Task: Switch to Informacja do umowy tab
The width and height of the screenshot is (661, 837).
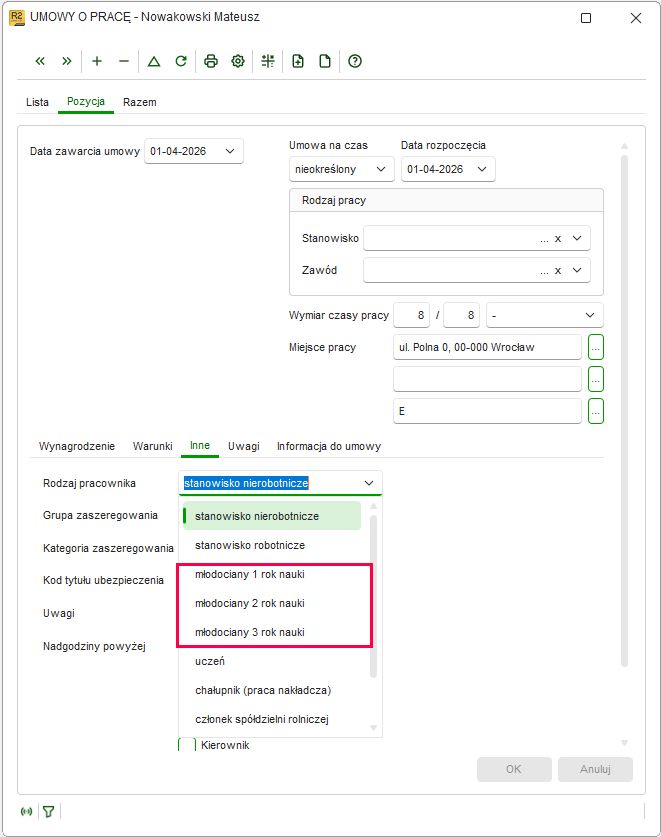Action: 329,446
